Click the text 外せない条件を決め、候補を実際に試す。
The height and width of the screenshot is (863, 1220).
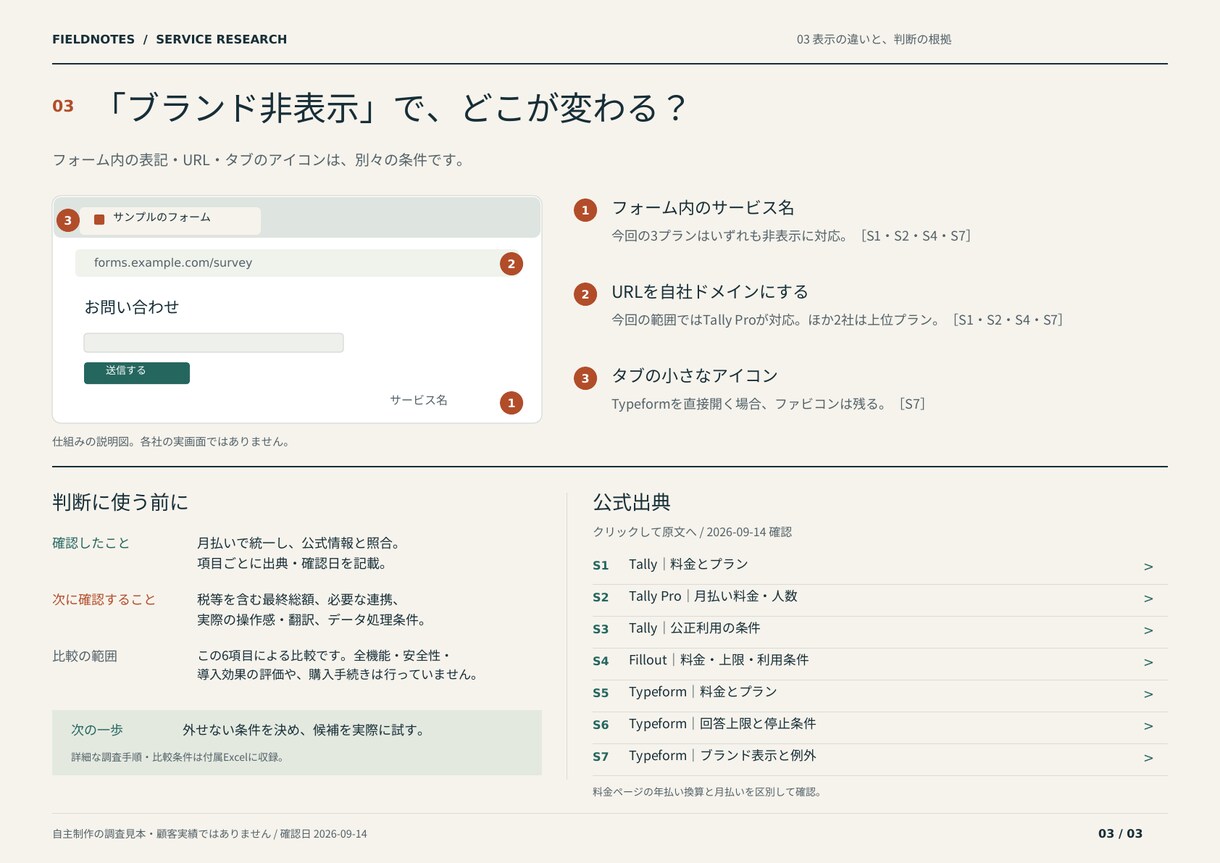coord(304,730)
